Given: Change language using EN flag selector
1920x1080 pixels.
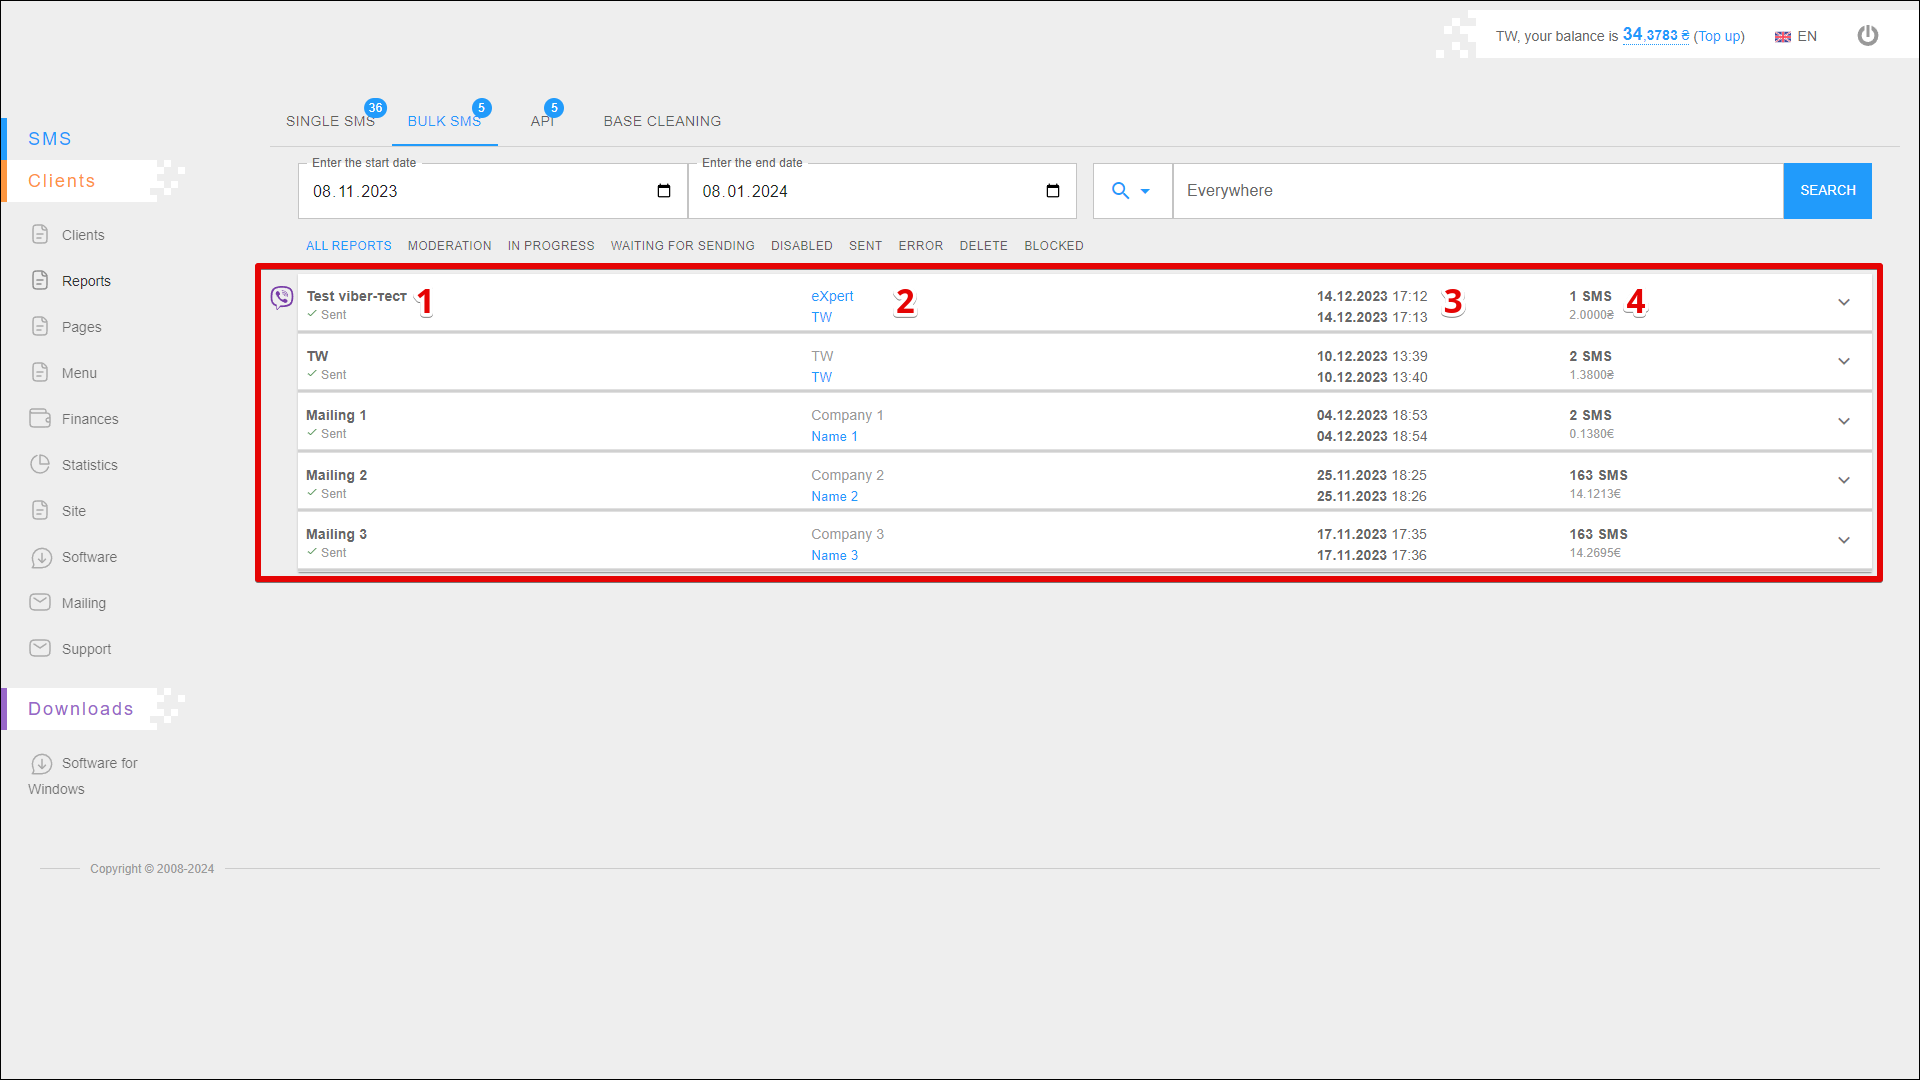Looking at the screenshot, I should [x=1796, y=36].
